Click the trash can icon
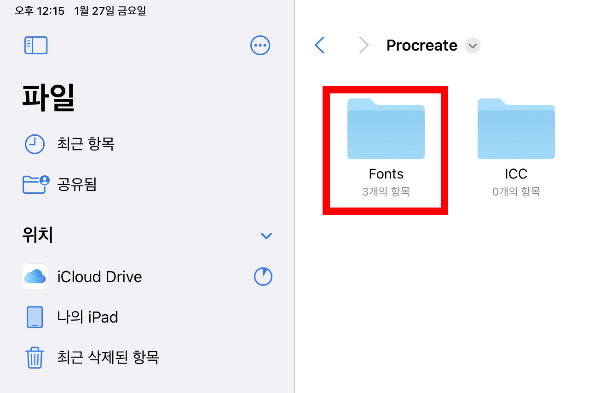Screen dimensions: 600x393 (x=34, y=357)
